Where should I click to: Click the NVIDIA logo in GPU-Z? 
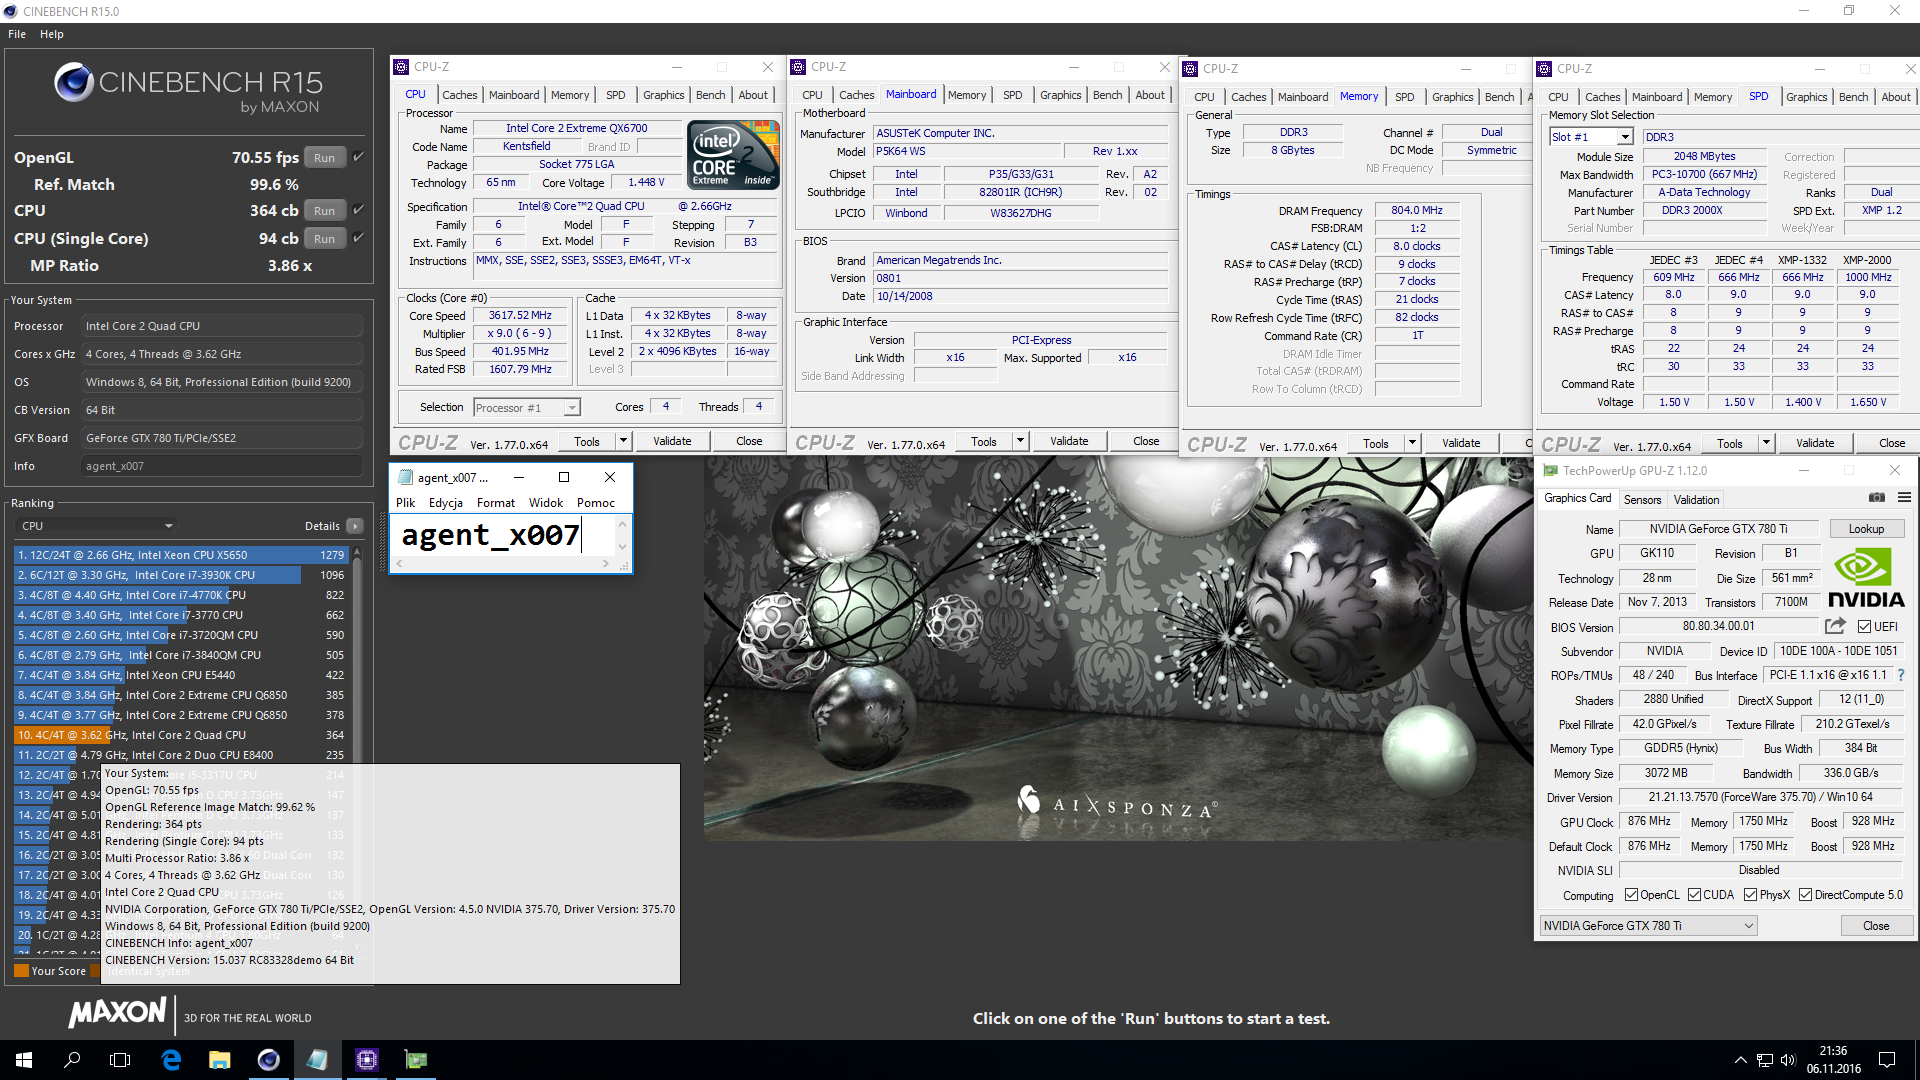point(1866,578)
